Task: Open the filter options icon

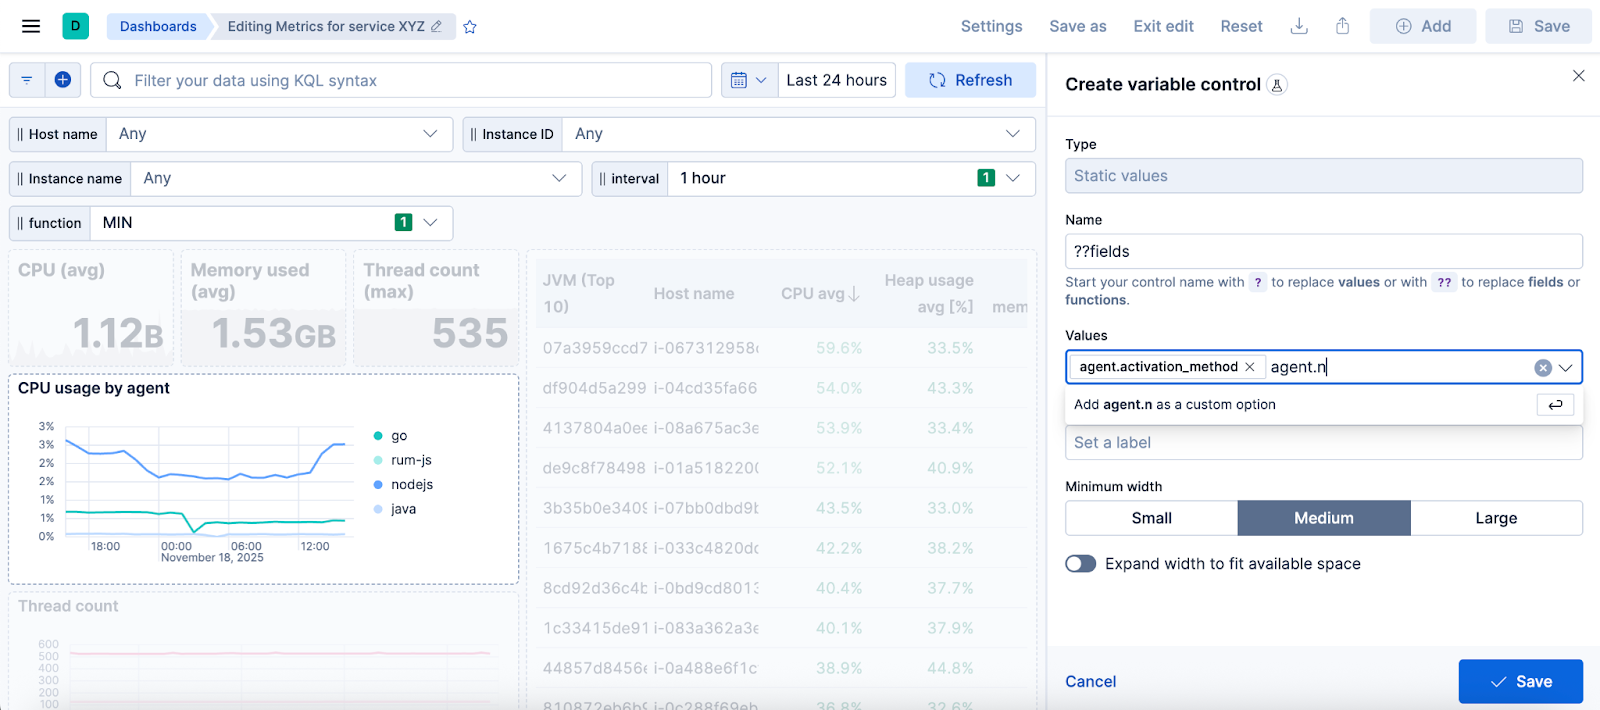Action: [27, 80]
